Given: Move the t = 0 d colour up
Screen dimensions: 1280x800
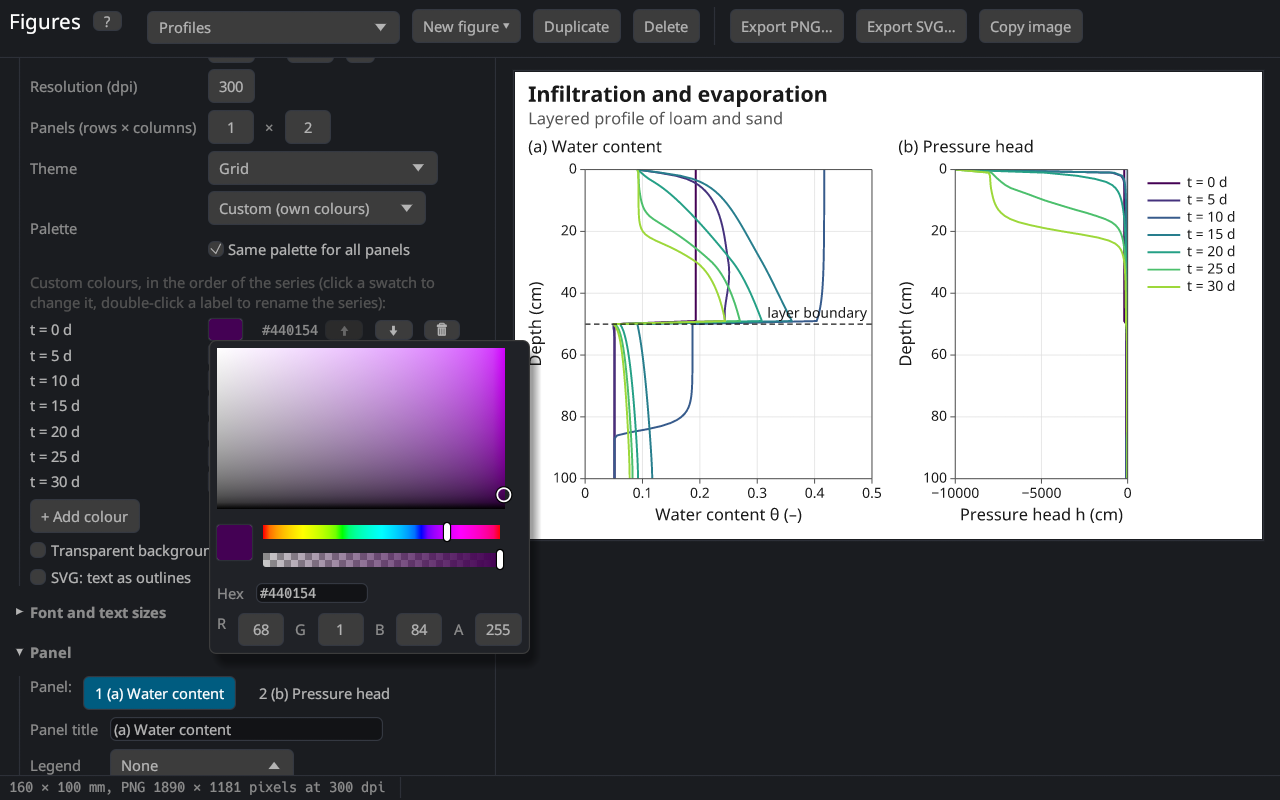Looking at the screenshot, I should click(344, 330).
